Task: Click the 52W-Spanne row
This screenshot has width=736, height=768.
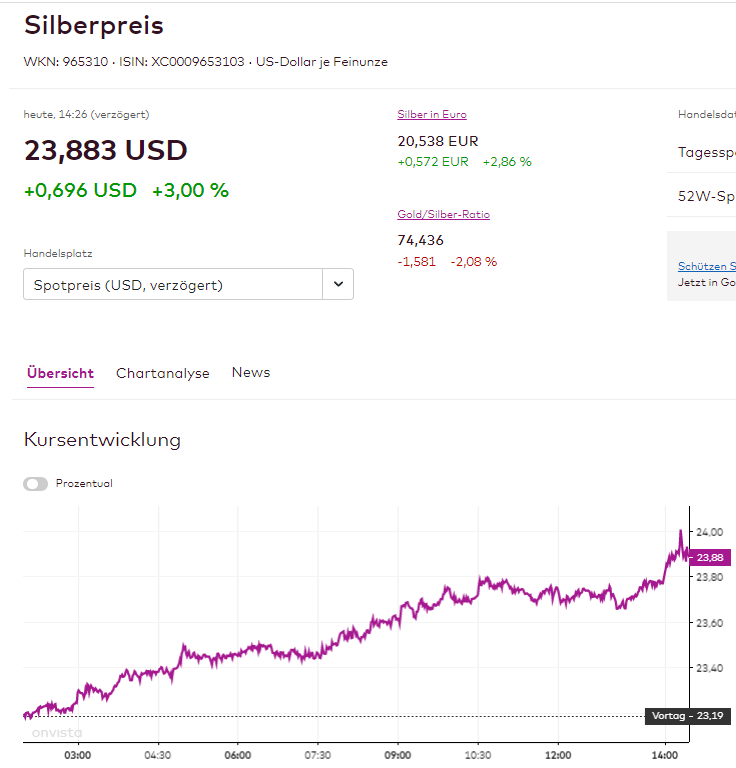Action: (706, 197)
